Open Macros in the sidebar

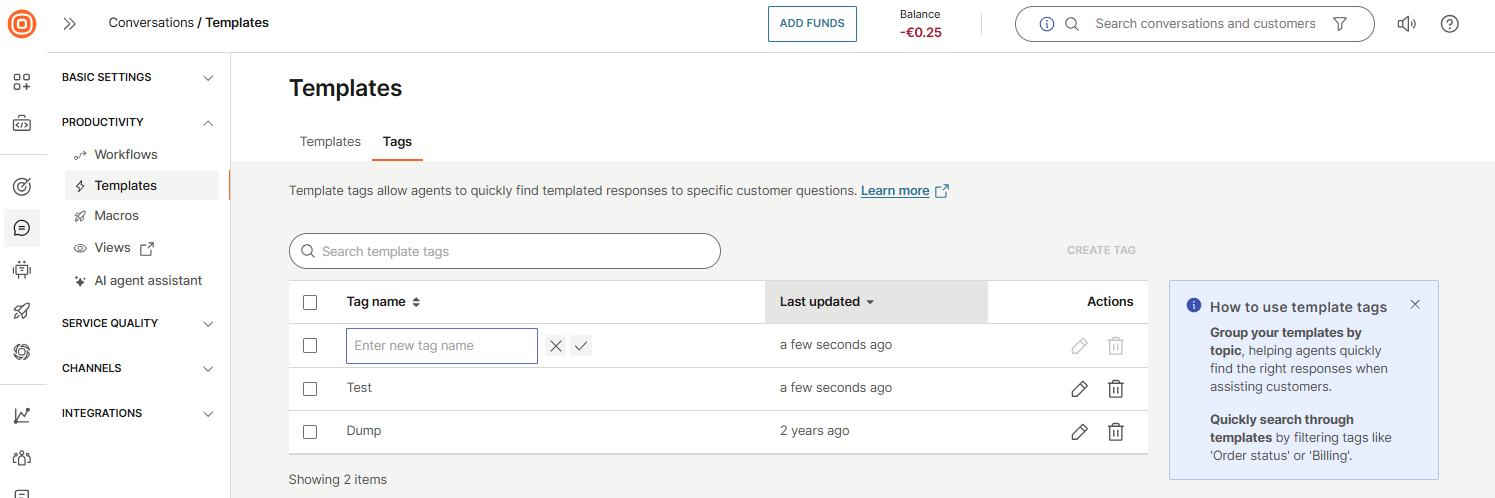[116, 216]
